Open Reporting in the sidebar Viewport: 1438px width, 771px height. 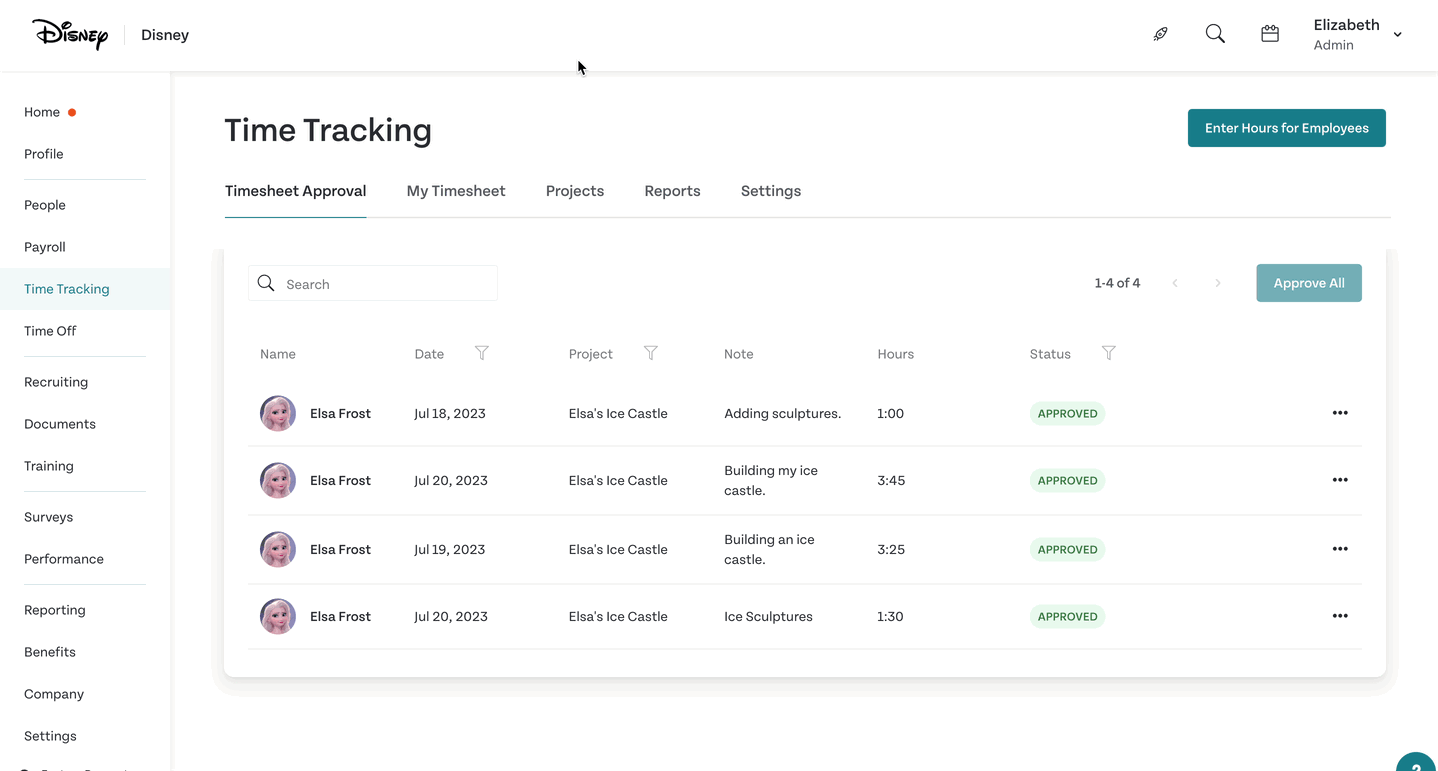[55, 610]
